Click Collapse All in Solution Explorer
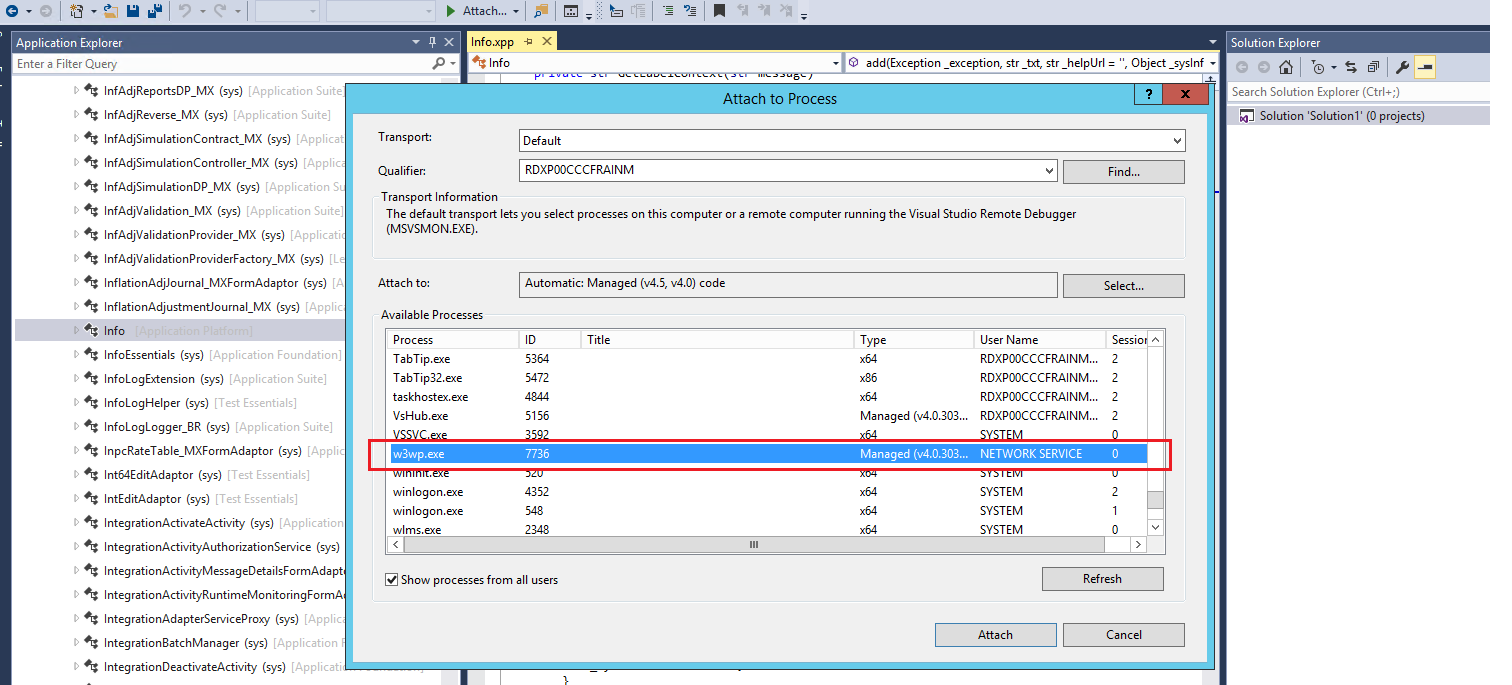The width and height of the screenshot is (1512, 685). [x=1373, y=67]
